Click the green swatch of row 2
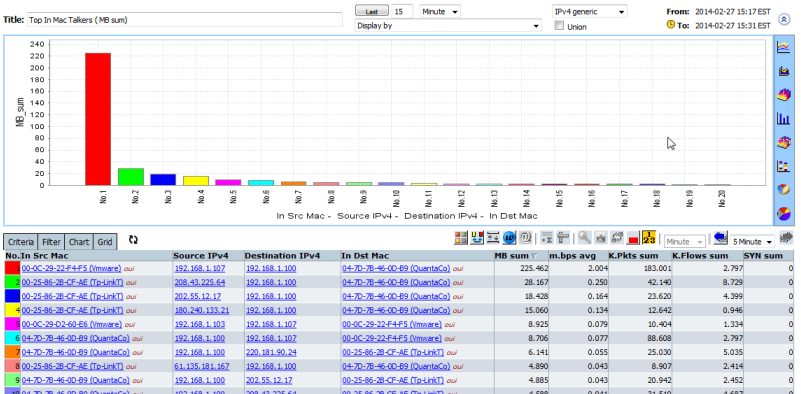Viewport: 801px width, 394px height. coord(12,282)
